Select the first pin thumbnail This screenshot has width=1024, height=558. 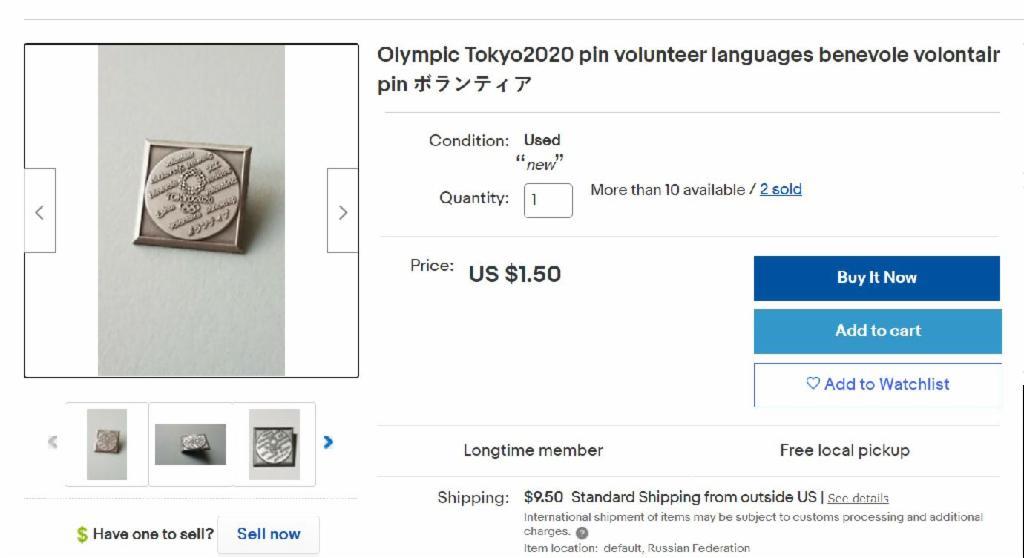click(x=107, y=444)
